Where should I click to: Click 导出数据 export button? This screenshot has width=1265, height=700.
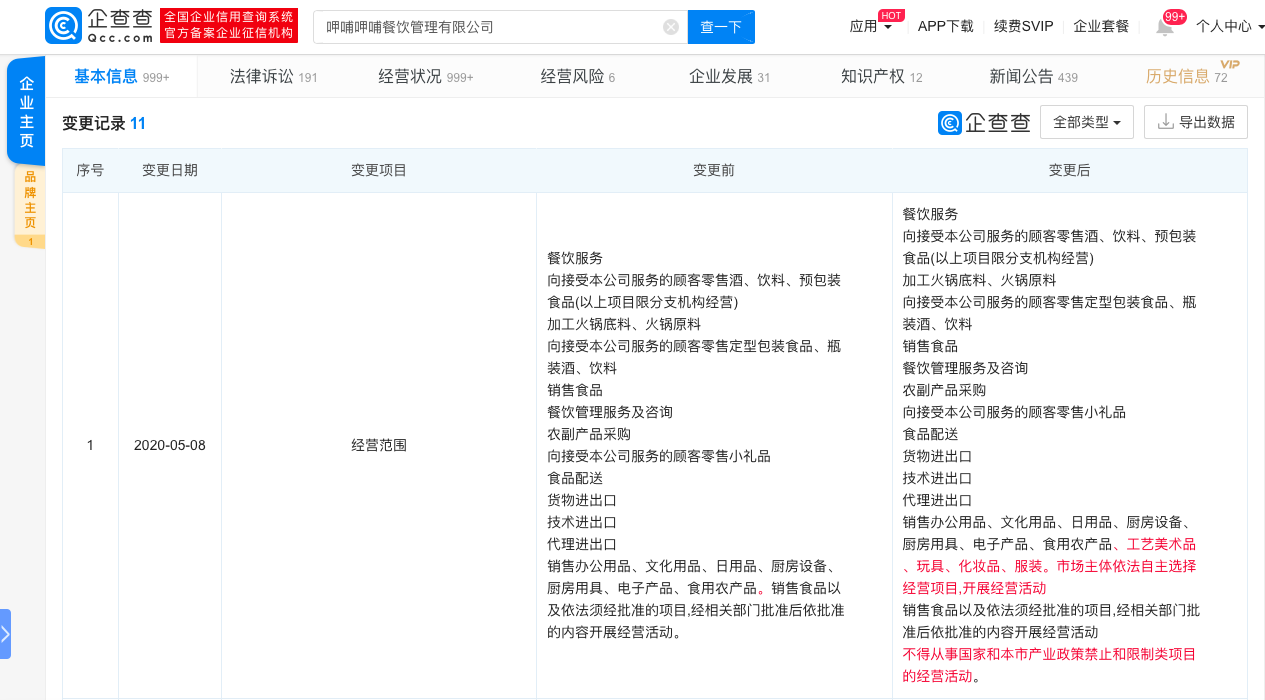1196,122
